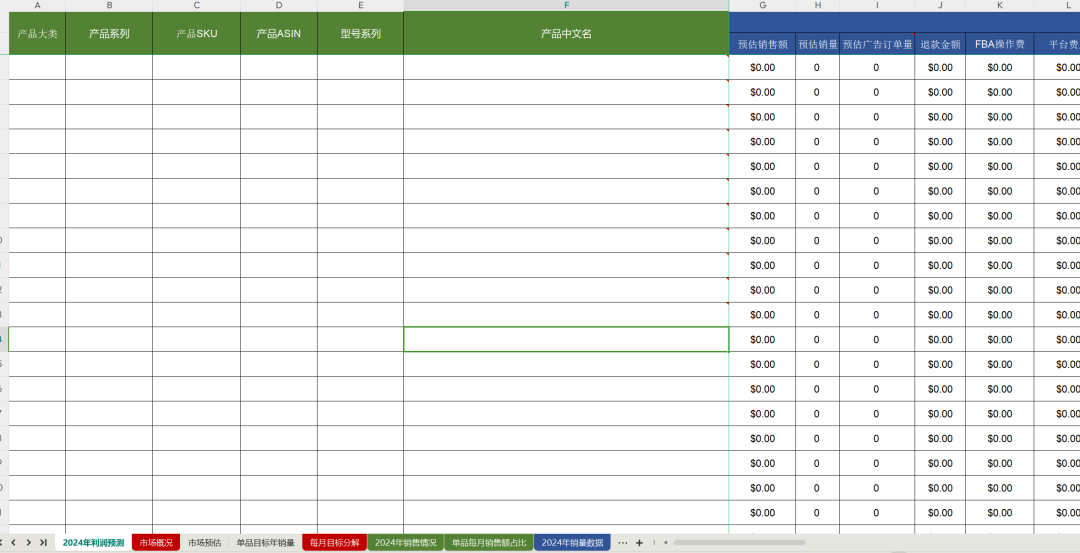The image size is (1080, 553).
Task: Select column B header
Action: click(109, 6)
